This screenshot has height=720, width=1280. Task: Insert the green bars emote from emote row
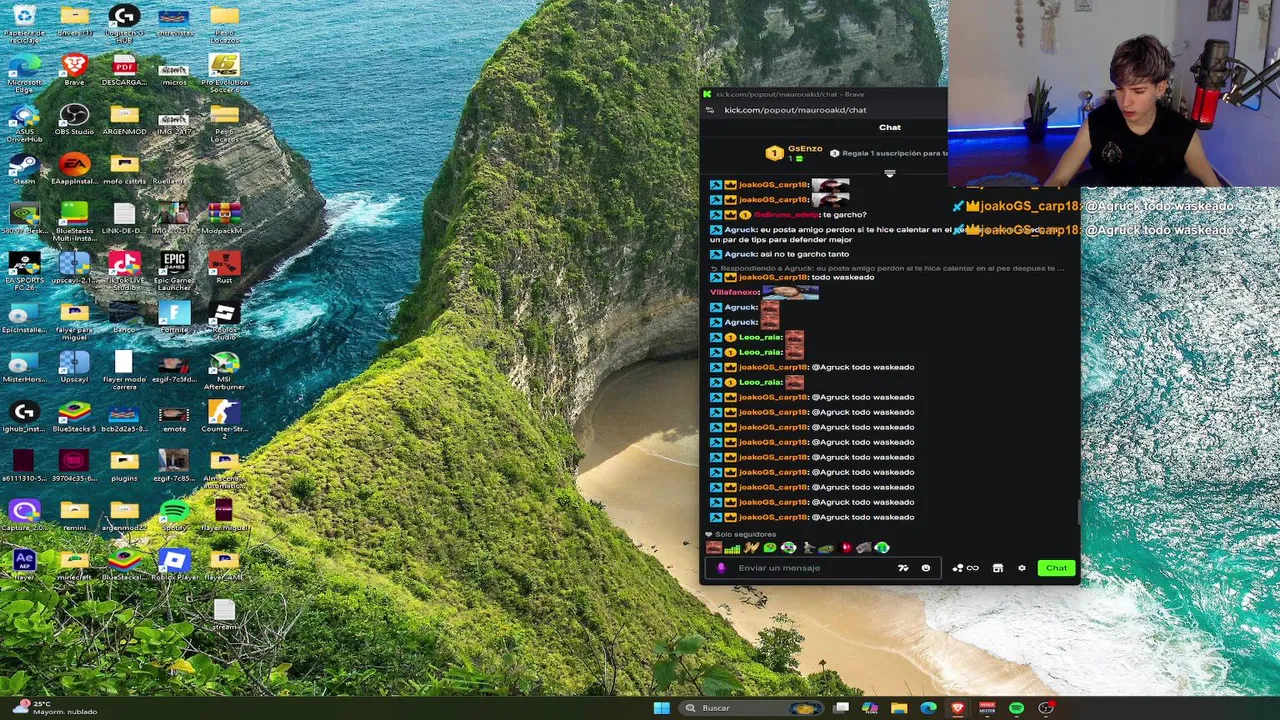click(x=732, y=548)
